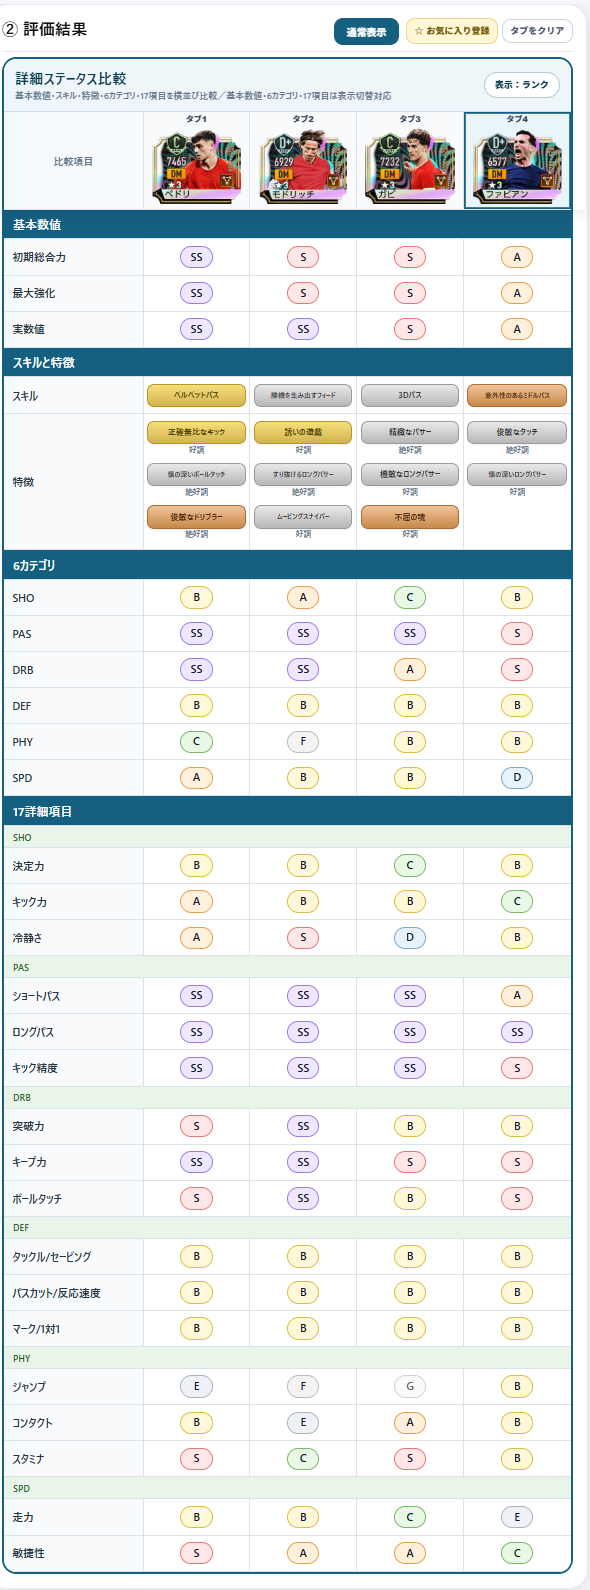
Task: Click the F rank badge in 6カテゴリ PHY row
Action: [x=303, y=742]
